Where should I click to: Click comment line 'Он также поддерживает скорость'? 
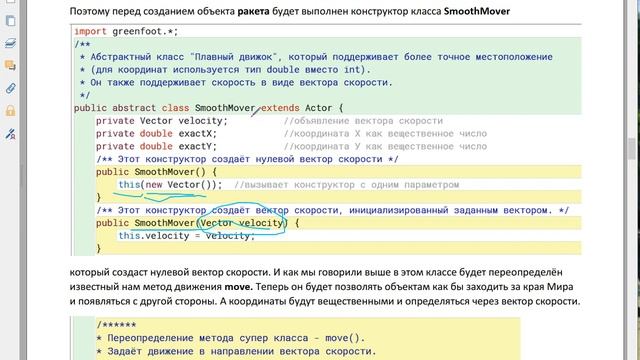[x=236, y=82]
